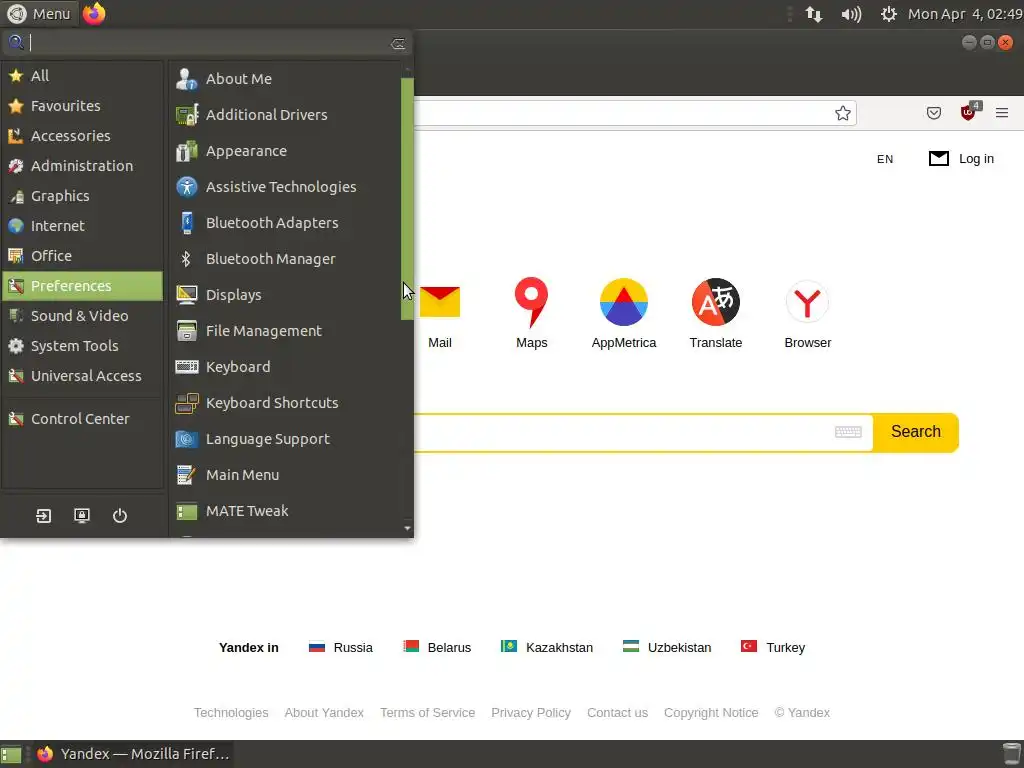Image resolution: width=1024 pixels, height=768 pixels.
Task: Open Assistive Technologies
Action: pyautogui.click(x=285, y=187)
